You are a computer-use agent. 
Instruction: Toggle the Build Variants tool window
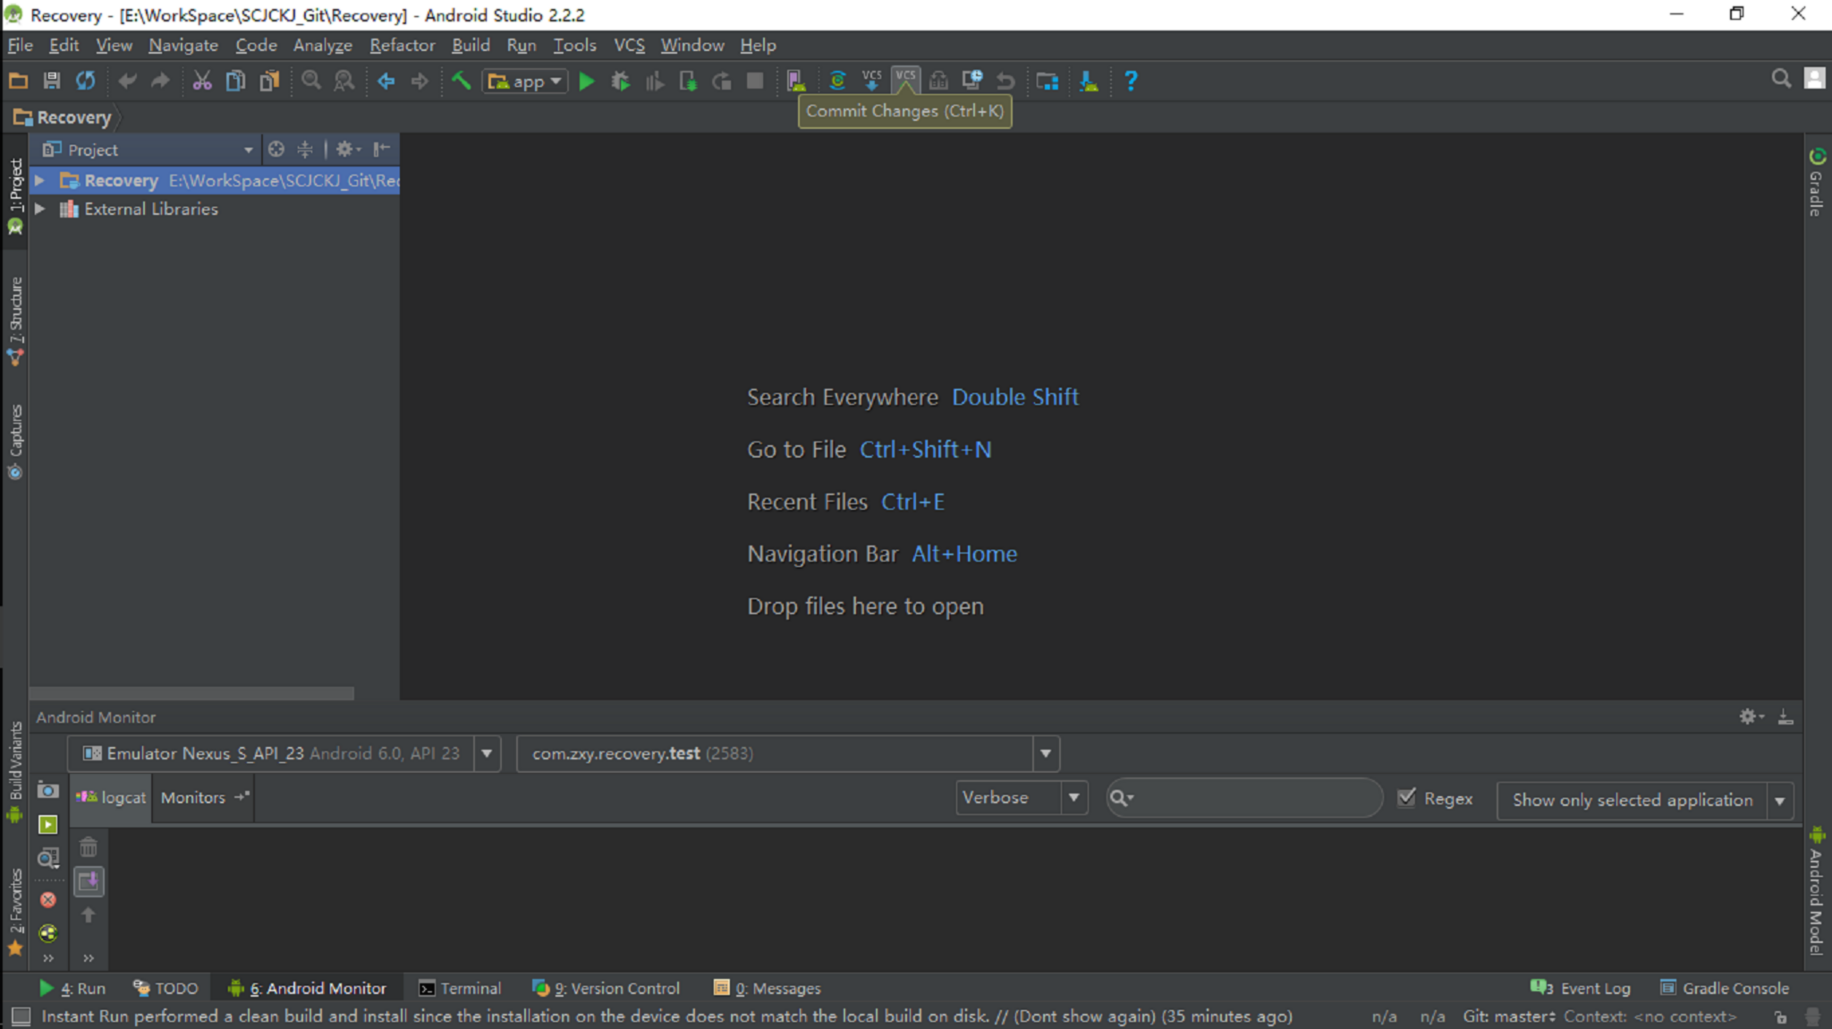tap(15, 771)
